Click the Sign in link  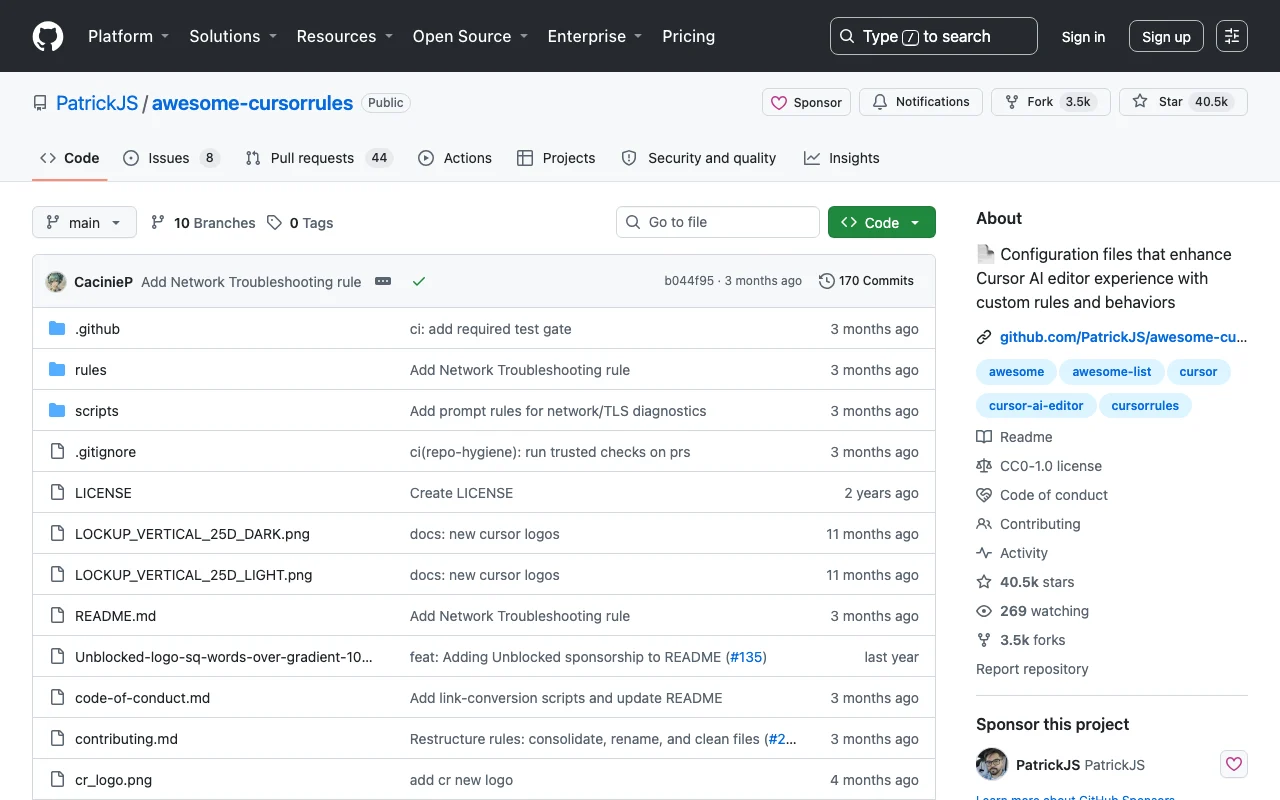(x=1083, y=36)
